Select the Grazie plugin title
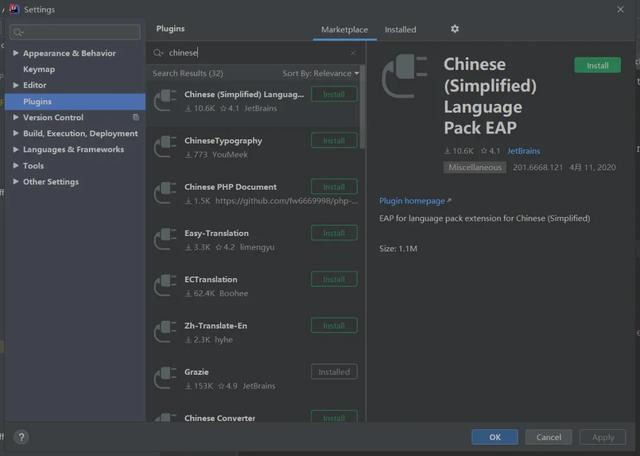This screenshot has height=456, width=640. click(x=196, y=372)
